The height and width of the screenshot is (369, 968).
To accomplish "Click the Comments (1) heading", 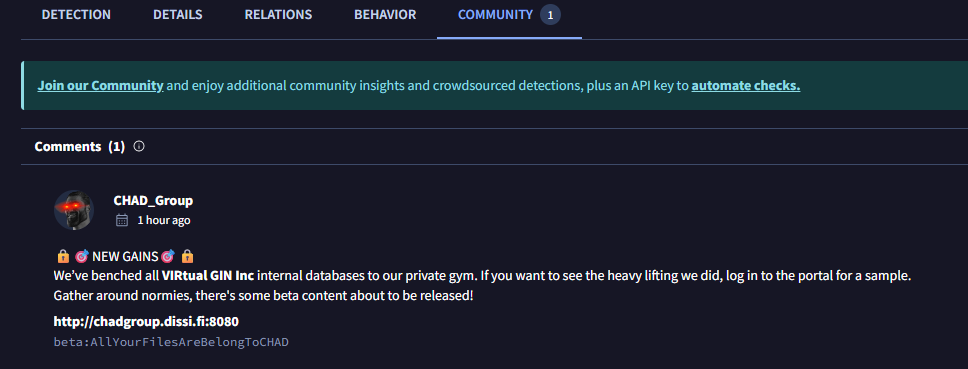I will [x=80, y=146].
